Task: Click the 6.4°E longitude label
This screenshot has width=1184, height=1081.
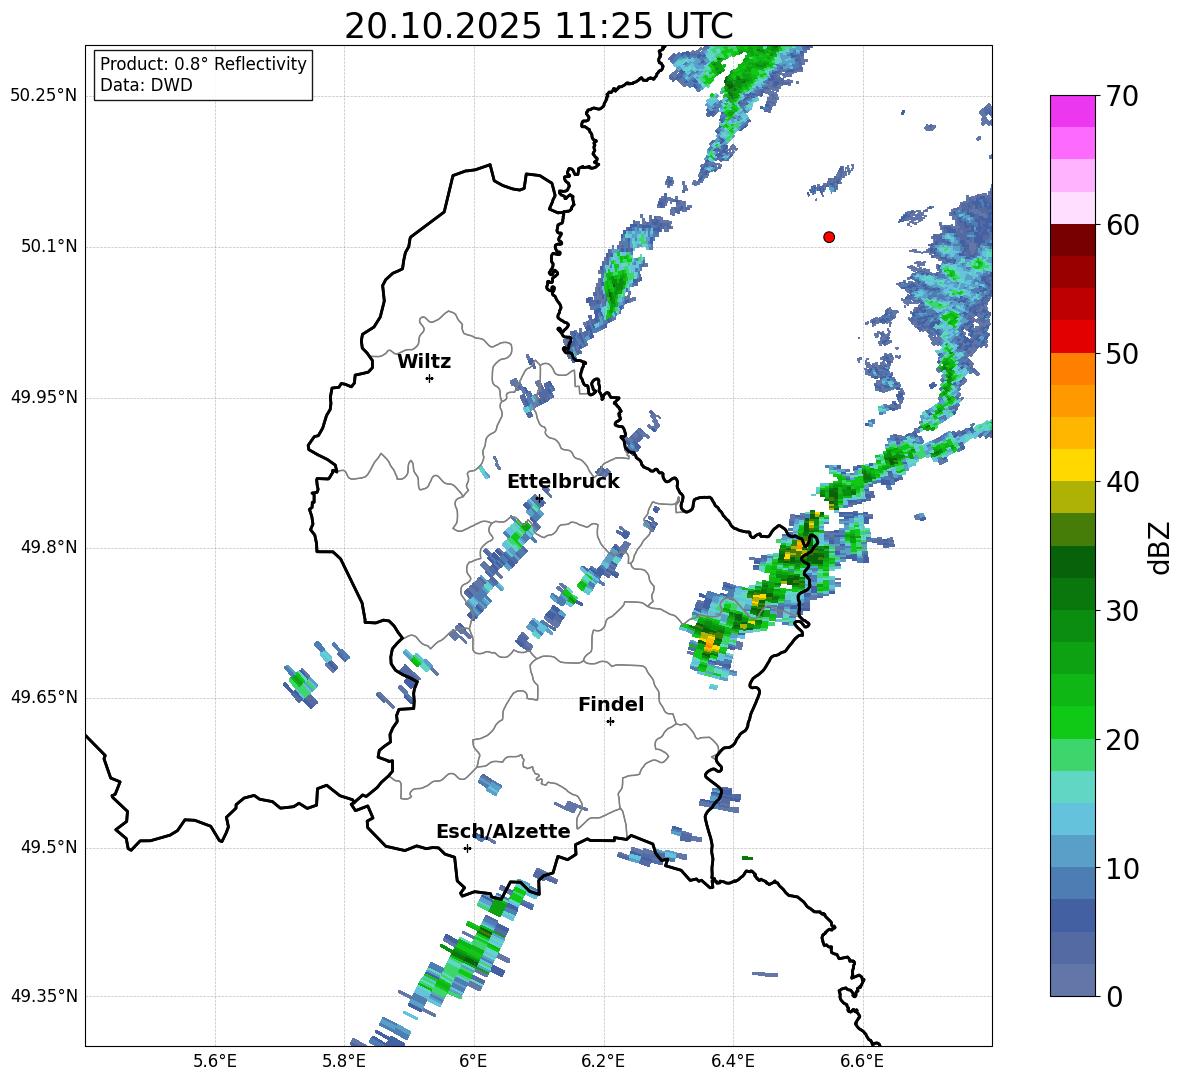Action: point(732,1061)
